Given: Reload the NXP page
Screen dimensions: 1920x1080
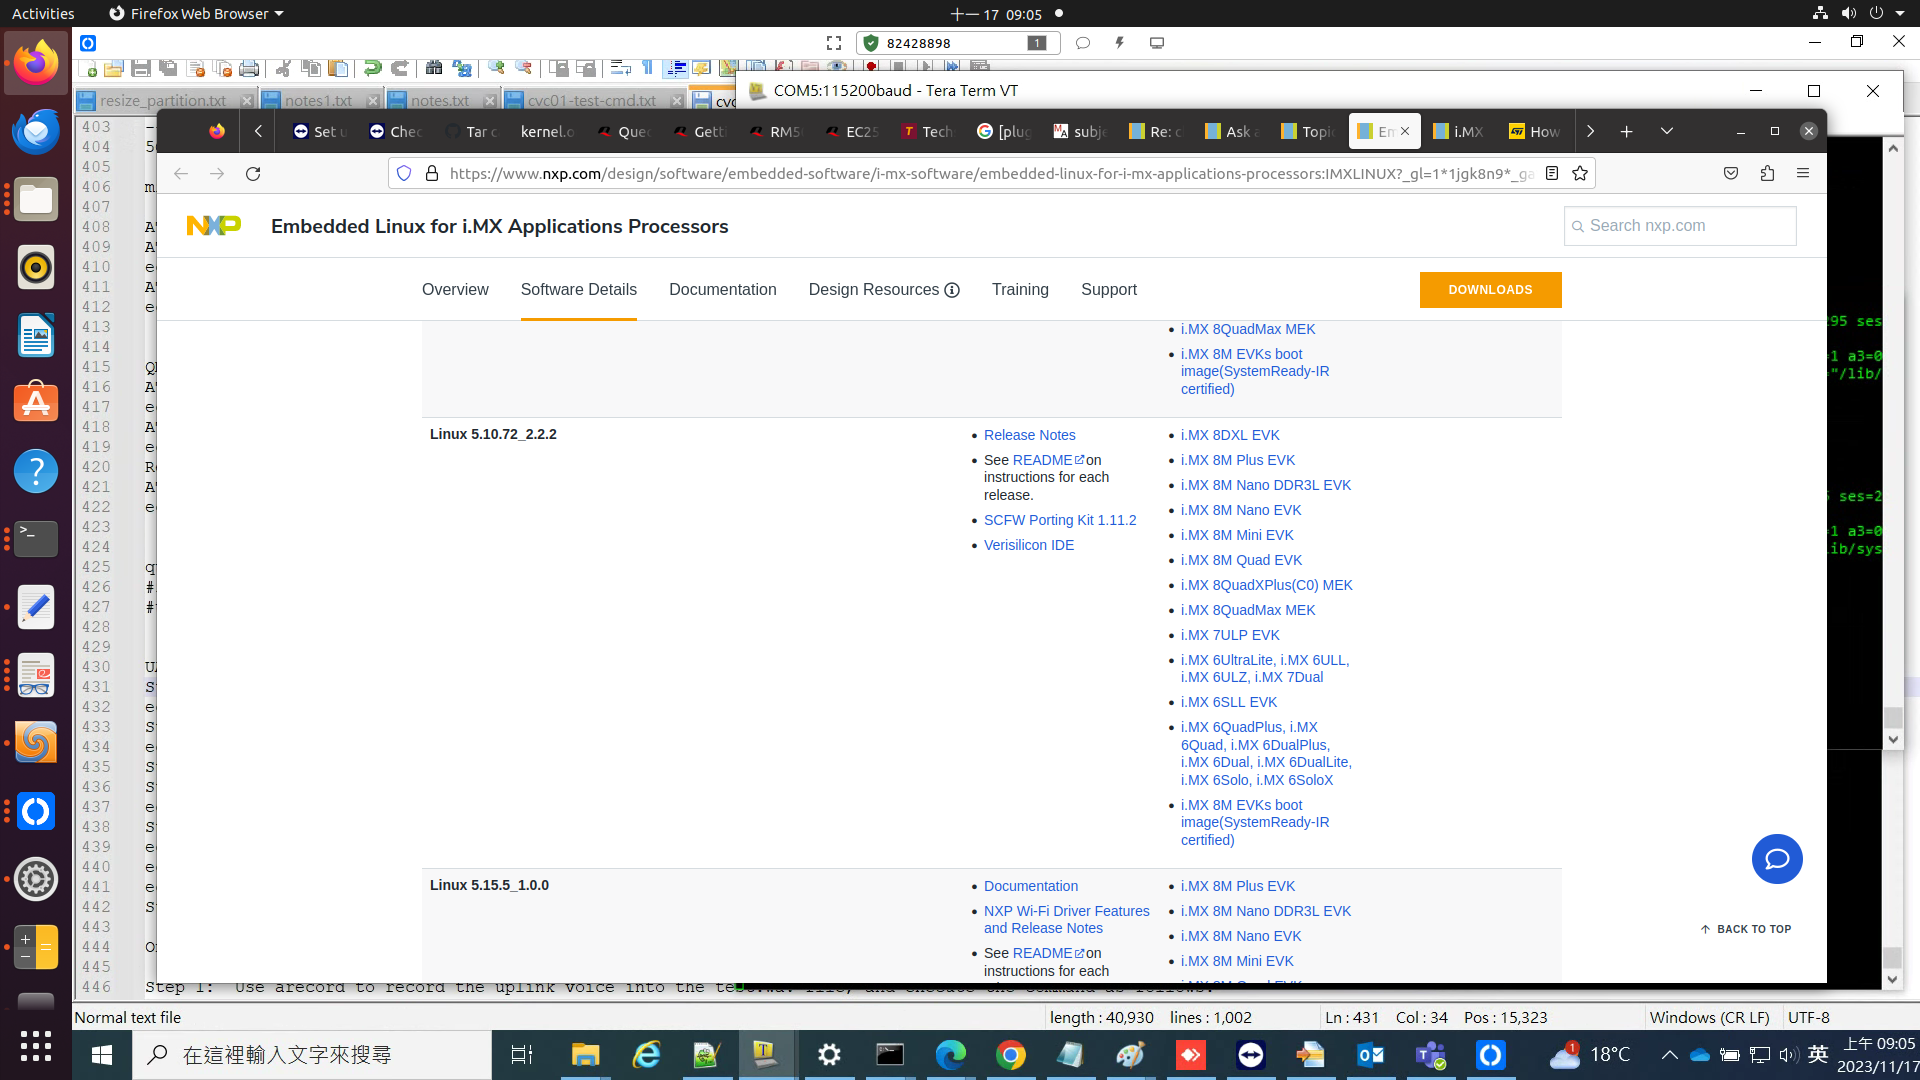Looking at the screenshot, I should point(253,174).
